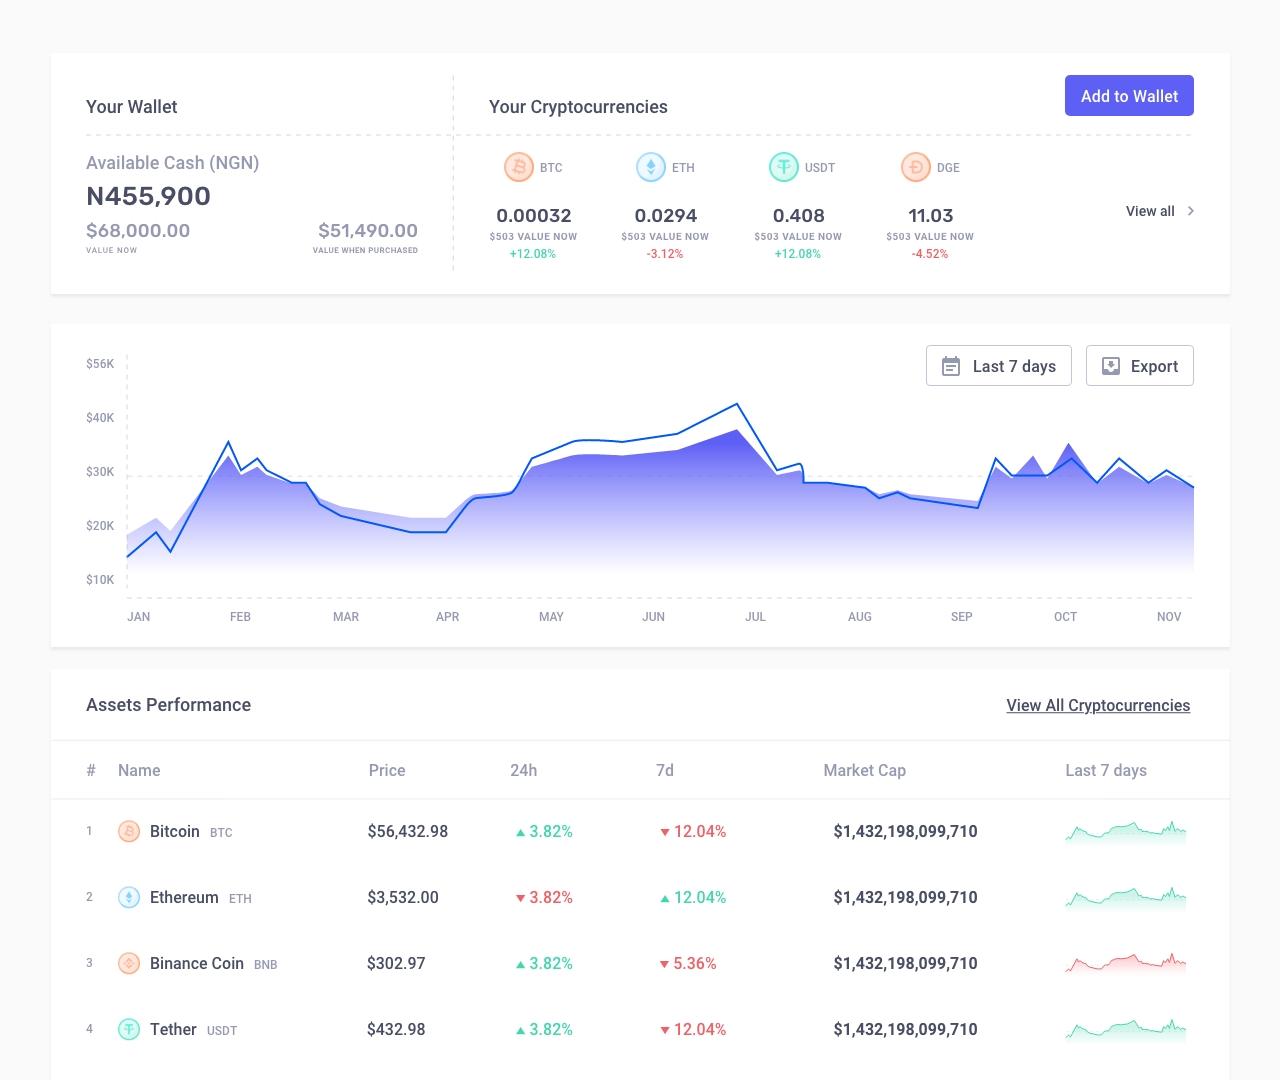Click the red down arrow in Bitcoin 7d
The height and width of the screenshot is (1080, 1280).
pyautogui.click(x=664, y=832)
